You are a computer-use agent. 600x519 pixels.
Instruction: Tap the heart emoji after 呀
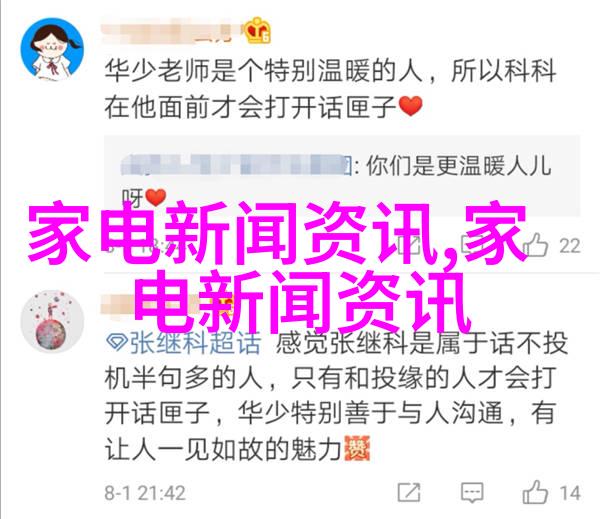point(156,198)
